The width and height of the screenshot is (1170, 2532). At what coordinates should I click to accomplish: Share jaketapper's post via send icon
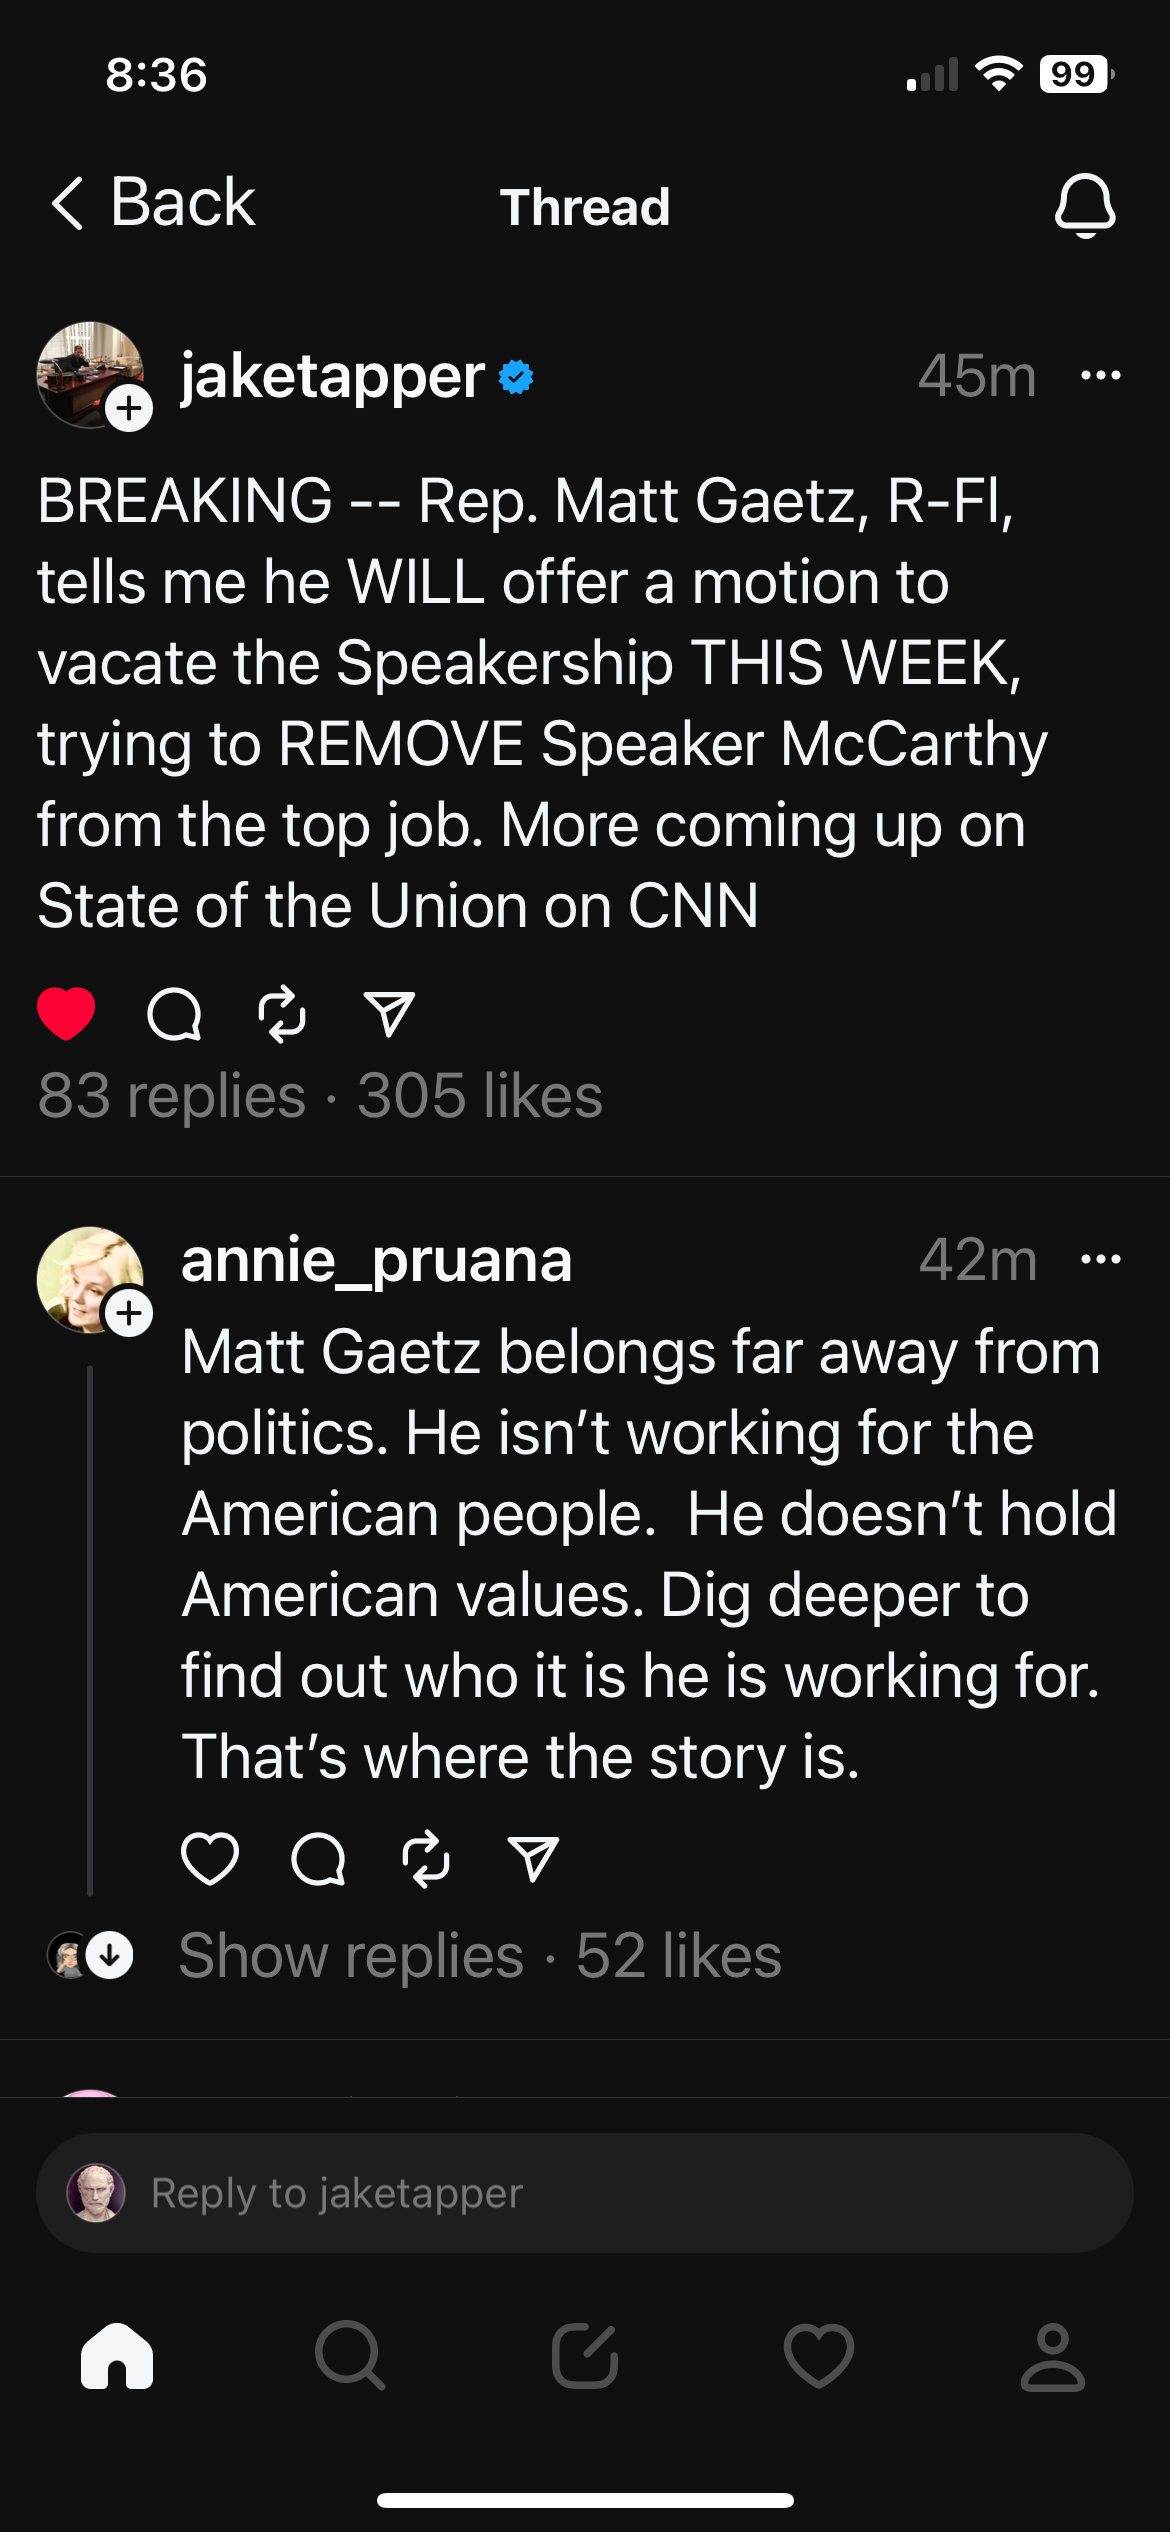[389, 1014]
